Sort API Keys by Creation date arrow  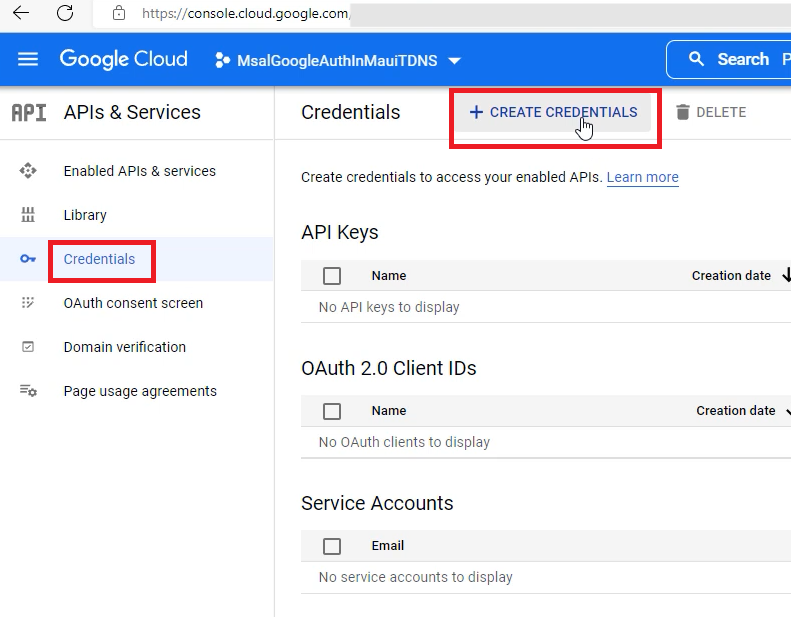[x=786, y=275]
